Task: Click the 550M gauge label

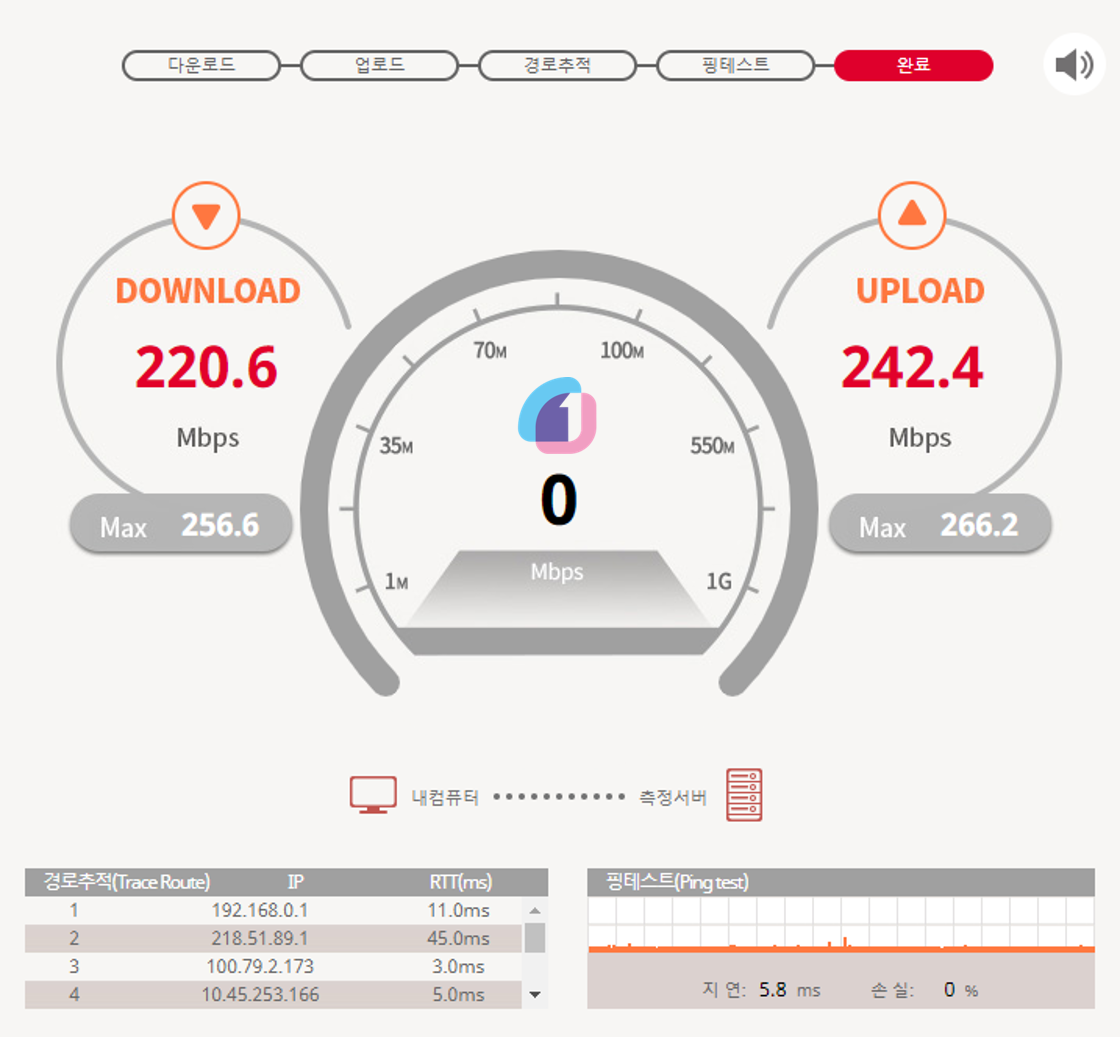Action: pyautogui.click(x=712, y=446)
